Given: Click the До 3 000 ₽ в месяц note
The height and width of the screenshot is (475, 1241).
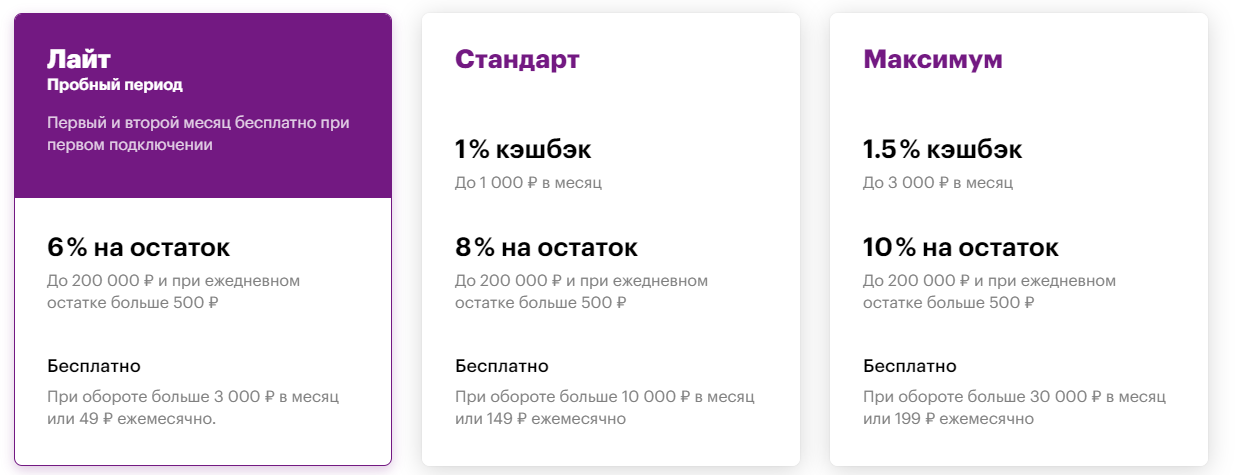Looking at the screenshot, I should point(938,183).
